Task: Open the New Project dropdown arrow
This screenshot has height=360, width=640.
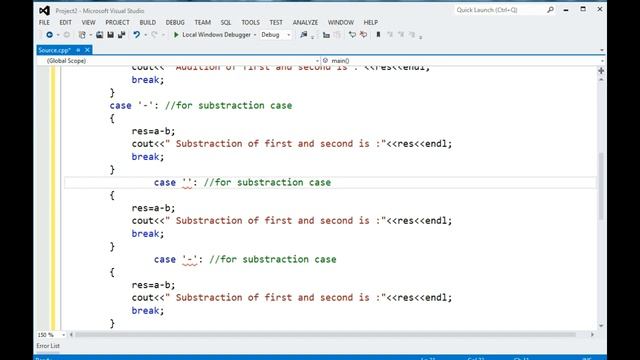Action: click(x=91, y=35)
